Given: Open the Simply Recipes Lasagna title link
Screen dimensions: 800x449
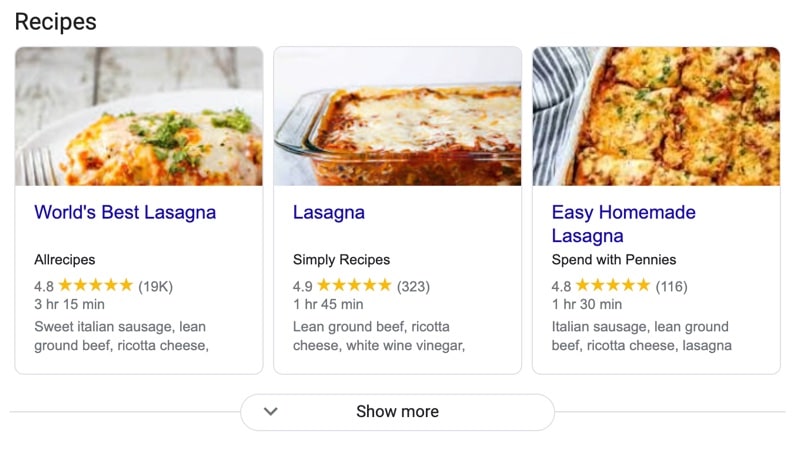Looking at the screenshot, I should click(328, 212).
